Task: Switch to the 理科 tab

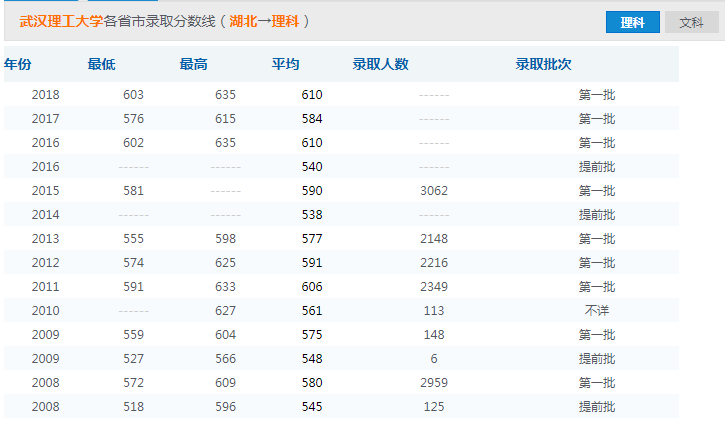Action: [x=632, y=22]
